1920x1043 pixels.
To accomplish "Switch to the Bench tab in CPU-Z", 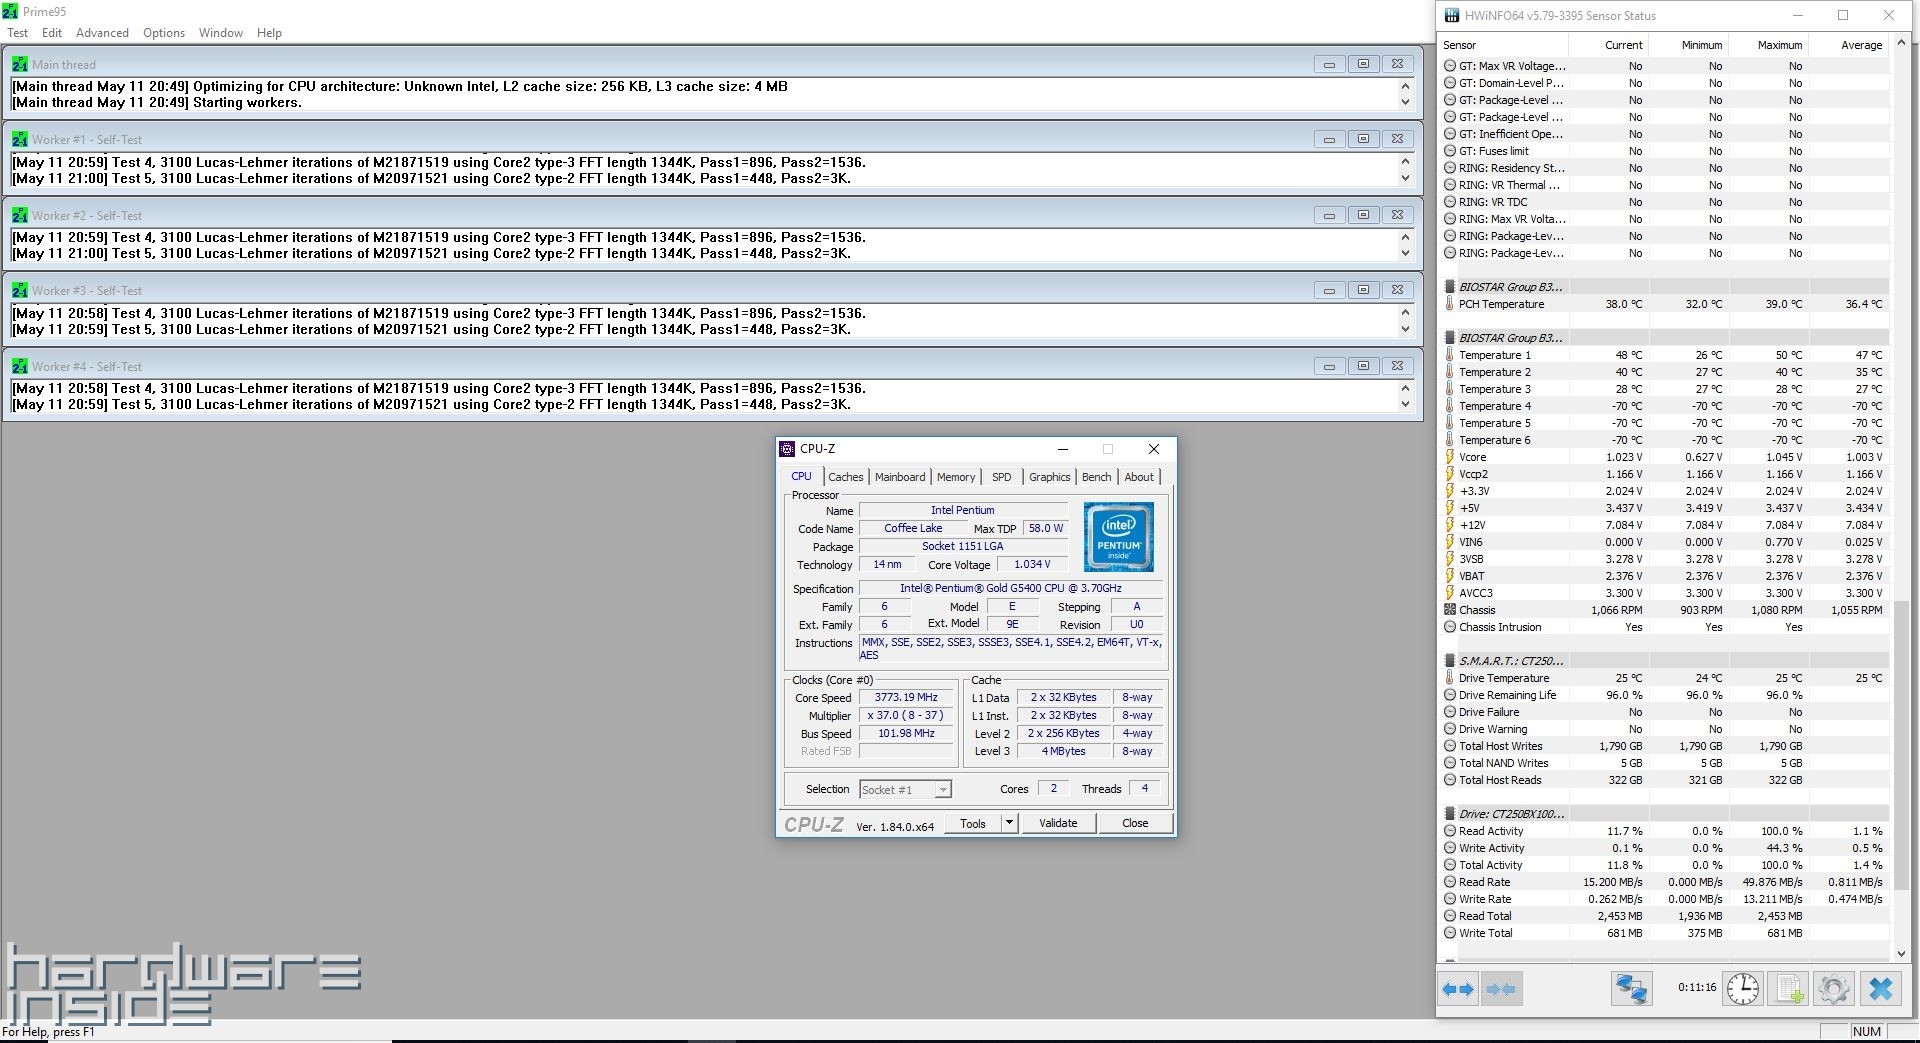I will [x=1096, y=477].
